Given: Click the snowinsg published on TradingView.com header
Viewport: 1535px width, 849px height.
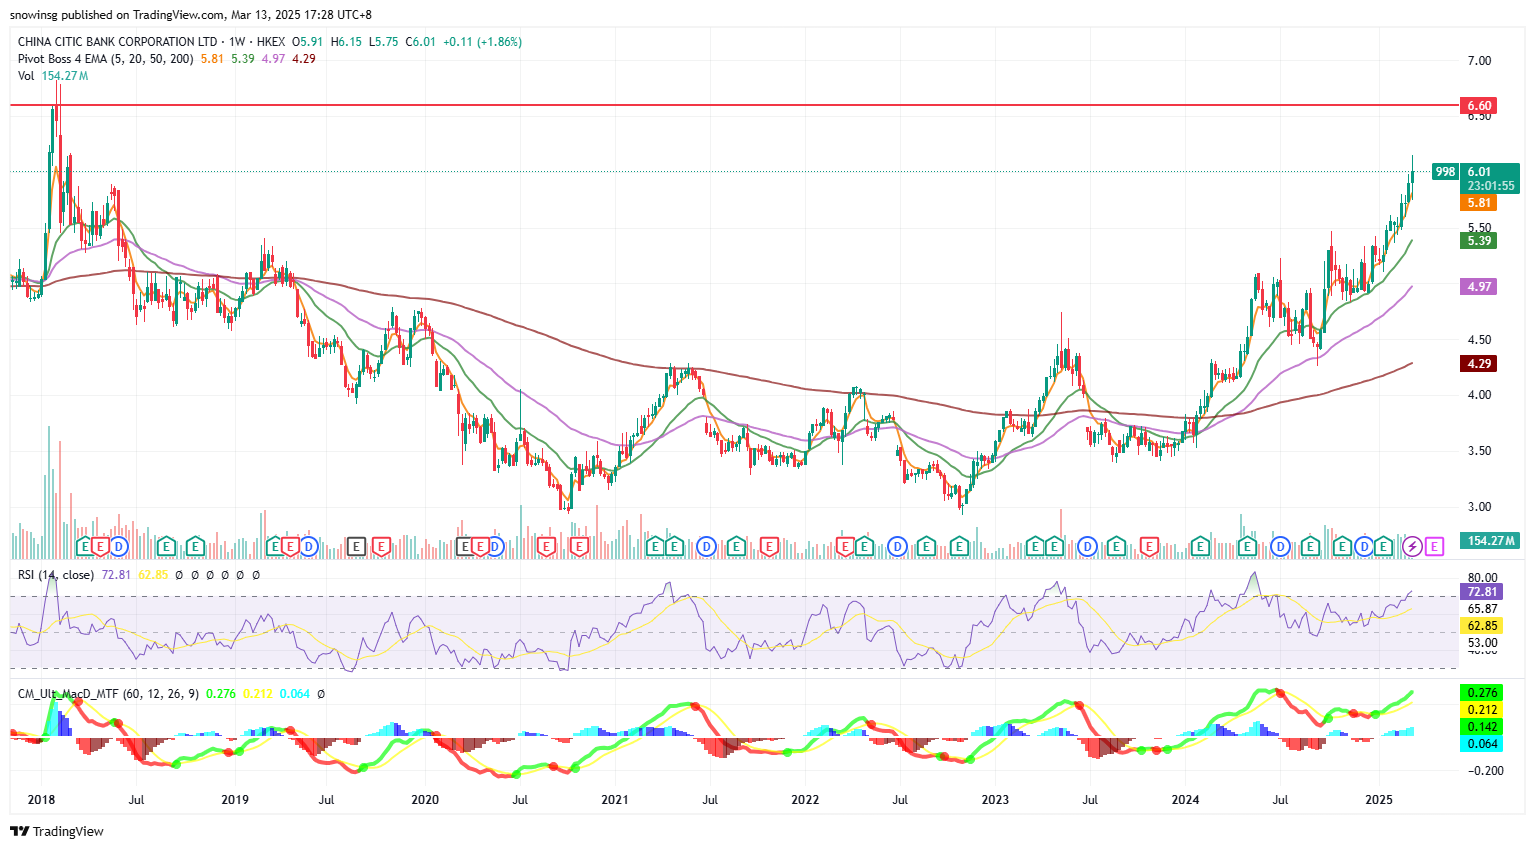Looking at the screenshot, I should [190, 15].
